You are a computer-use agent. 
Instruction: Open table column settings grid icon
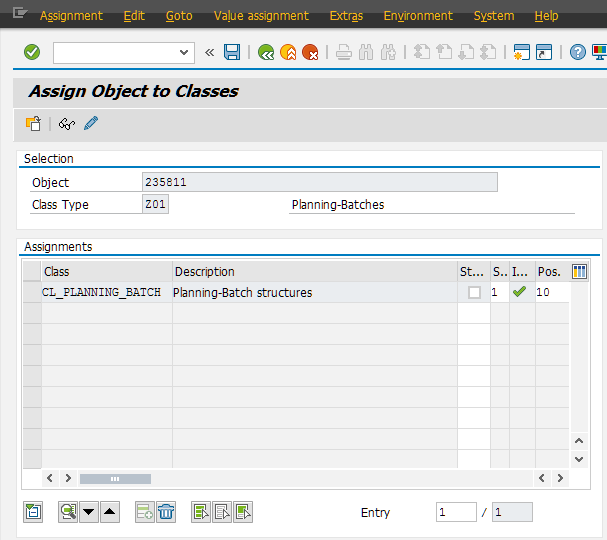579,271
